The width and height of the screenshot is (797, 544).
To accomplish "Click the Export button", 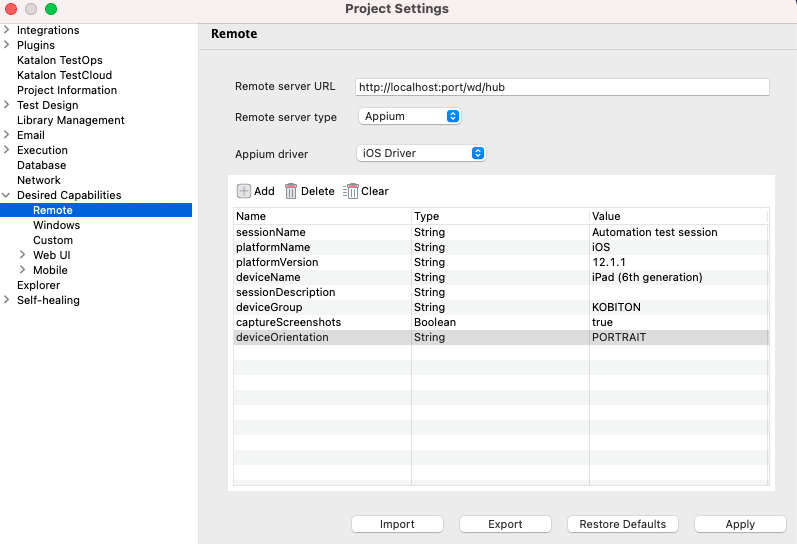I will [505, 524].
